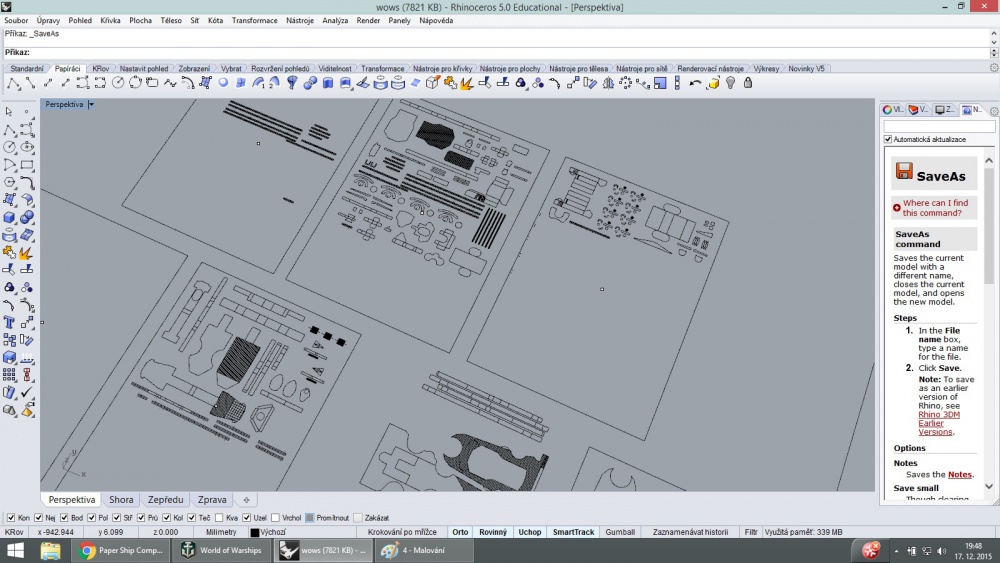Click the Explode tool in left sidebar

pyautogui.click(x=27, y=253)
